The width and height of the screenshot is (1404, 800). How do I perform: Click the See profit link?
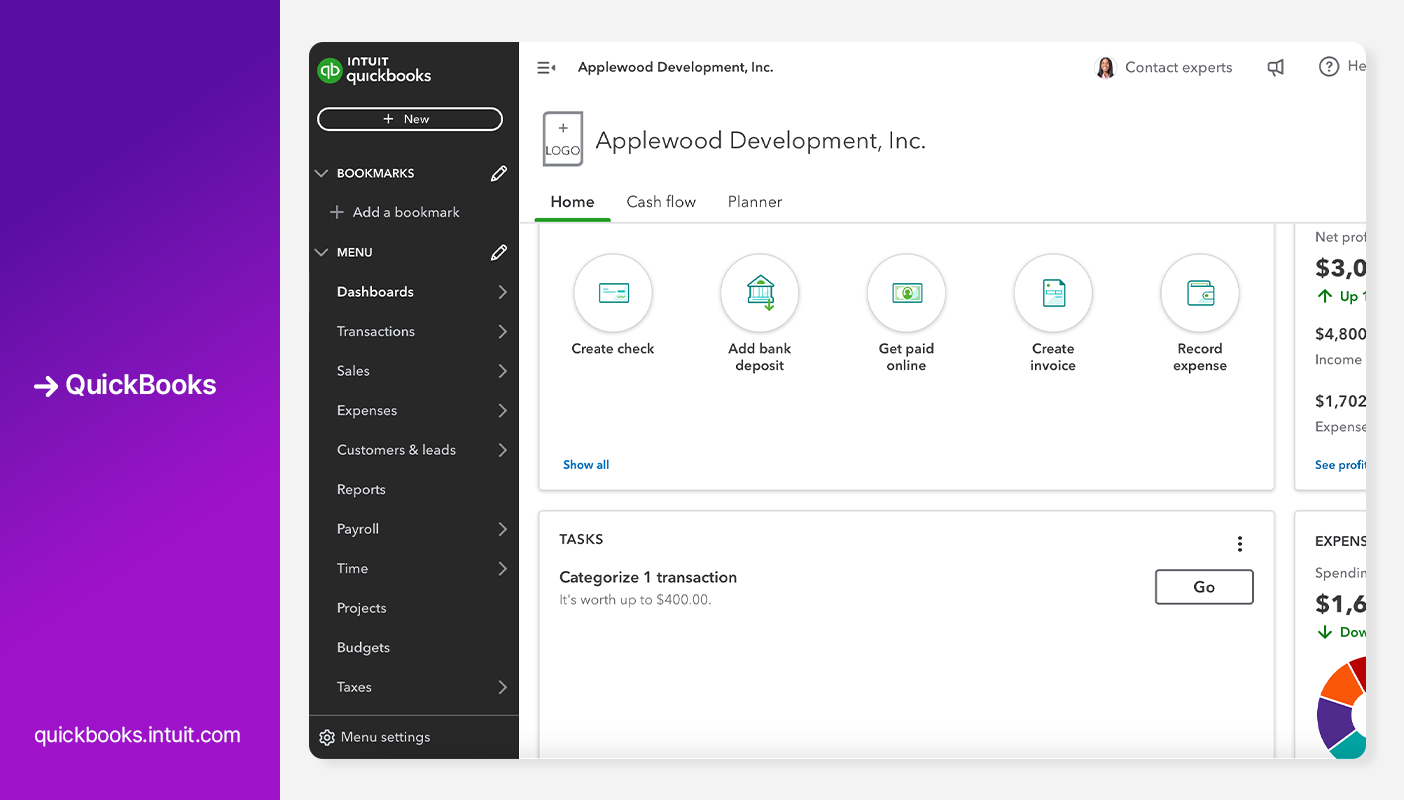click(1340, 465)
